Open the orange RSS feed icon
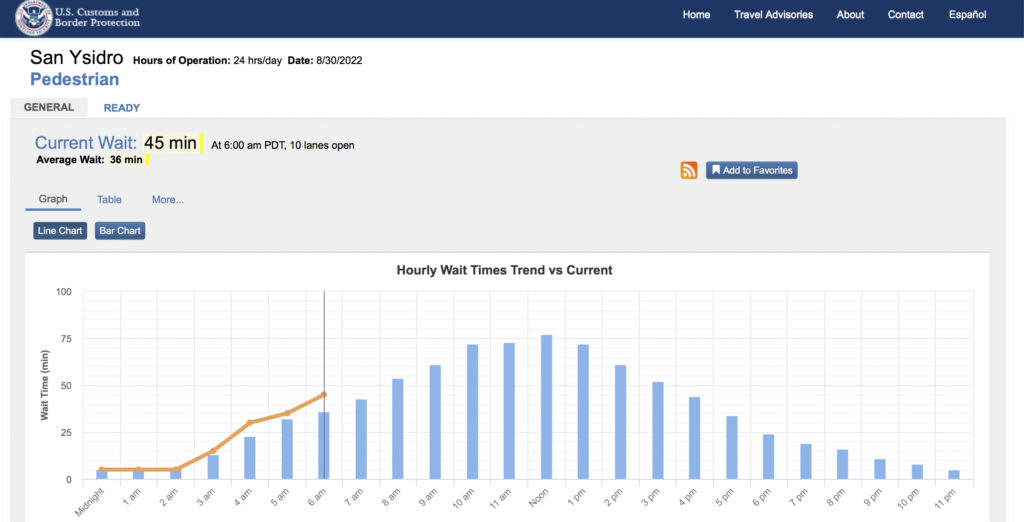The width and height of the screenshot is (1024, 522). [x=689, y=170]
